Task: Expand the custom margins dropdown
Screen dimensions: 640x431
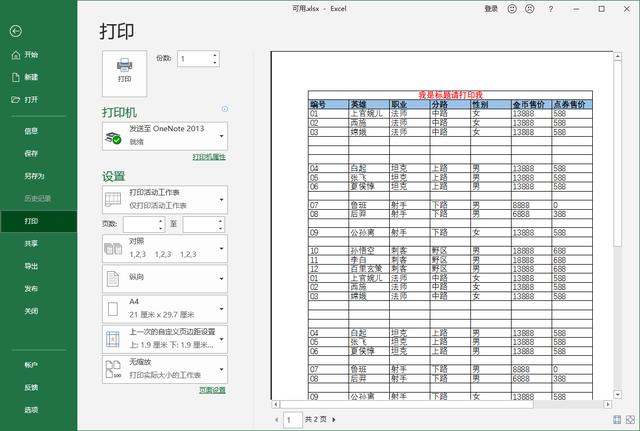Action: [x=165, y=339]
